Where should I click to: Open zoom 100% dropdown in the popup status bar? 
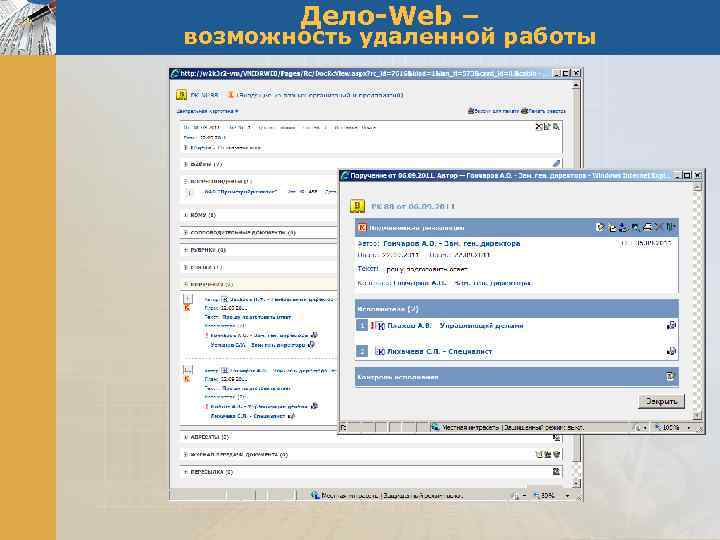point(688,428)
